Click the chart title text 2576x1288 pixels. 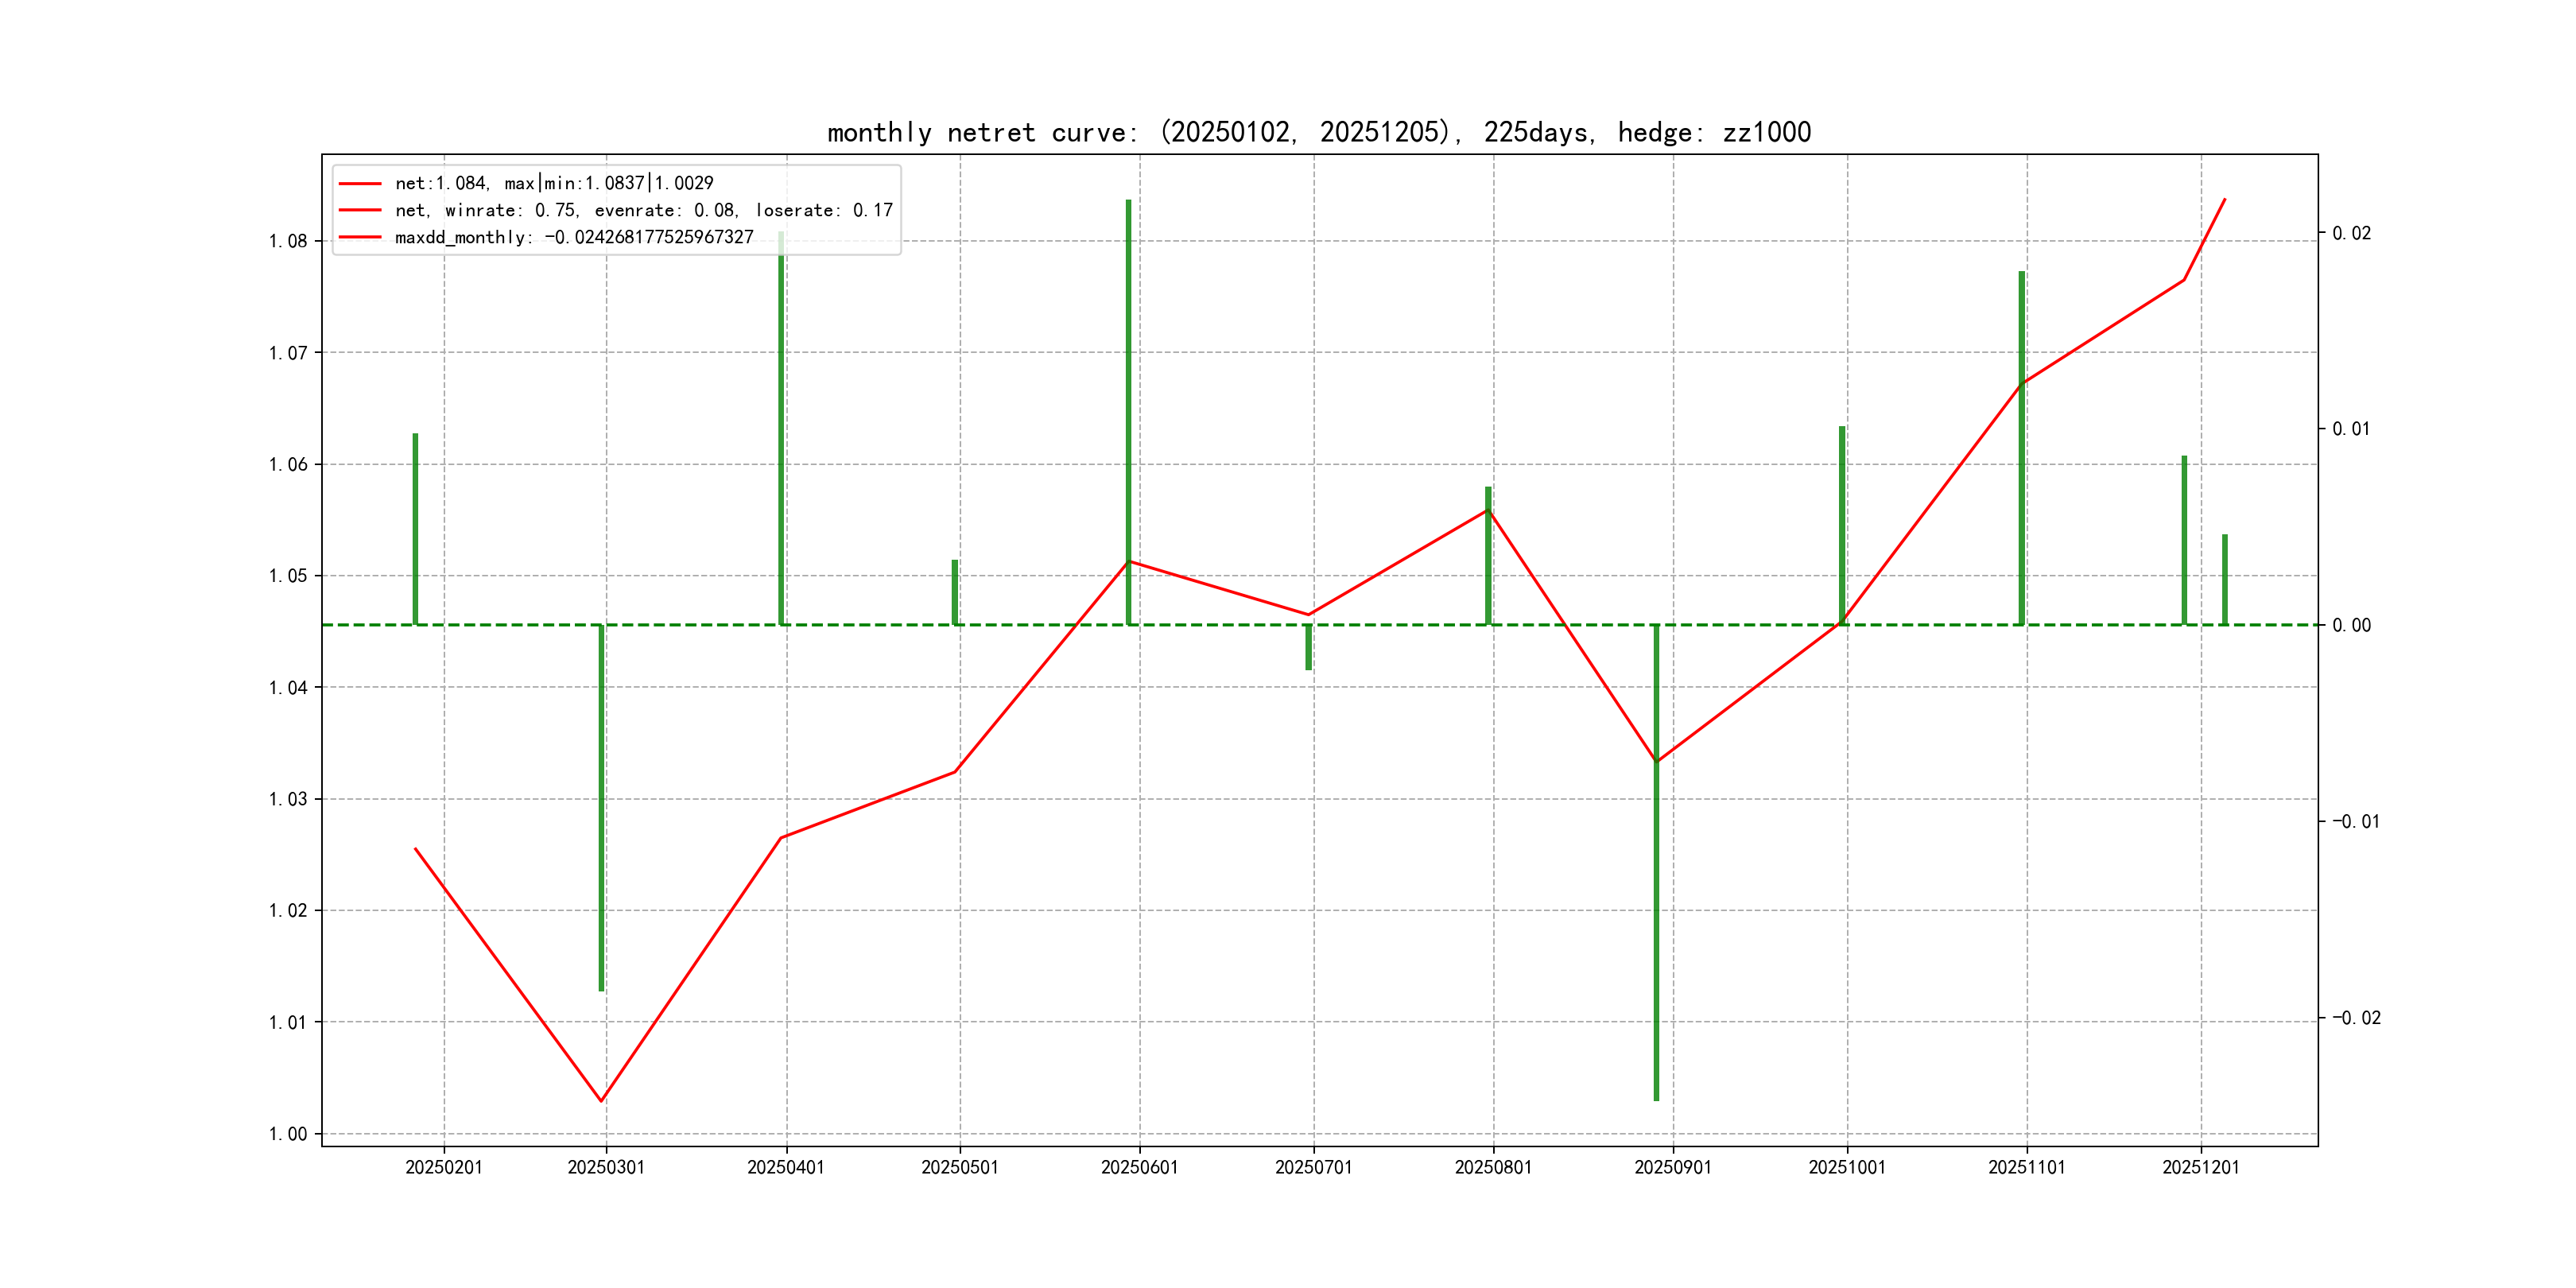pyautogui.click(x=1318, y=132)
